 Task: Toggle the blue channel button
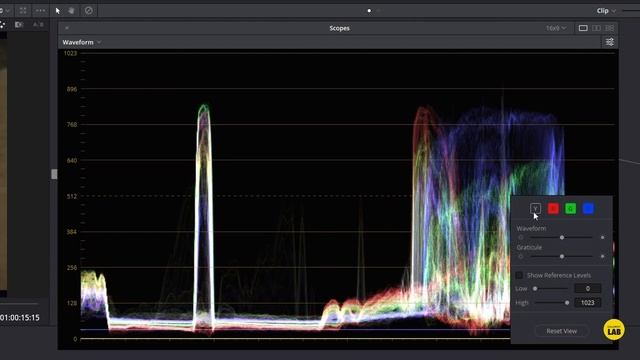[588, 209]
